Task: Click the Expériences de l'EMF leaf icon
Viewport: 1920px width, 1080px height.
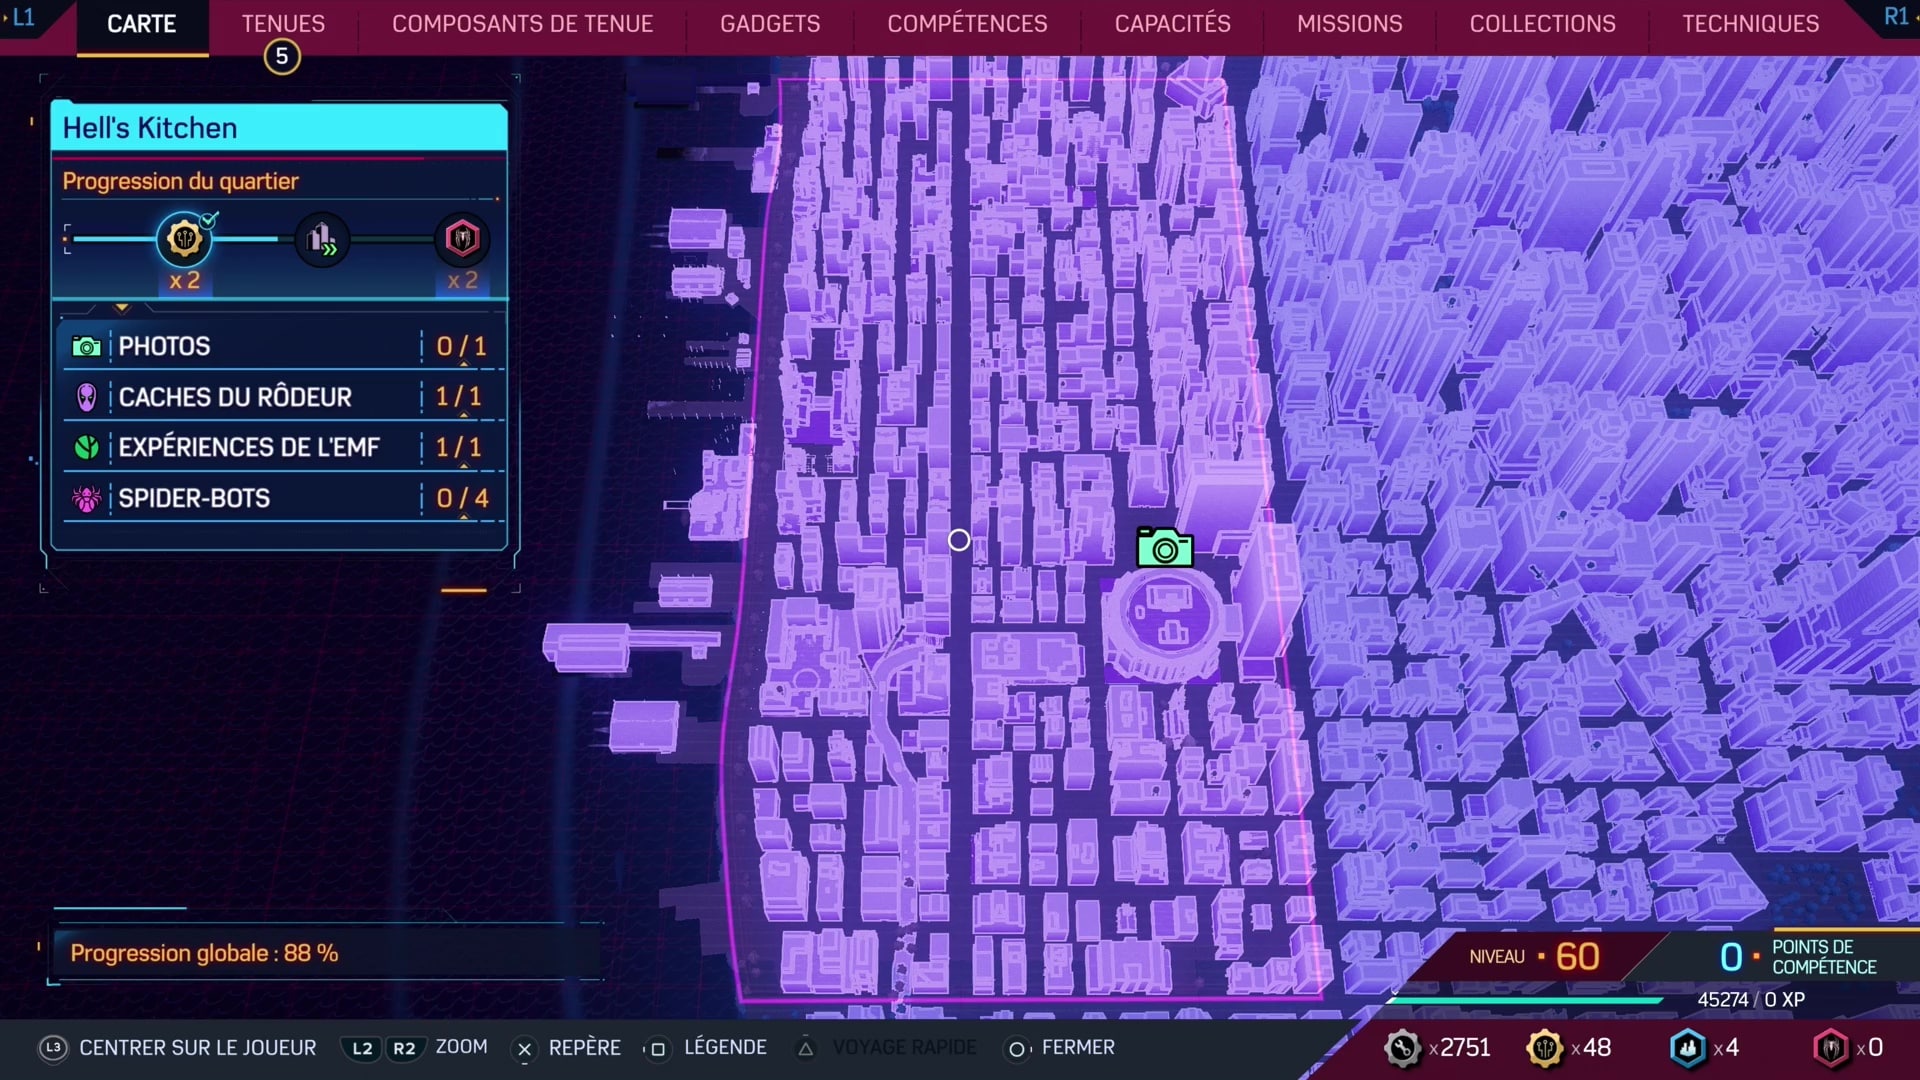Action: (x=86, y=447)
